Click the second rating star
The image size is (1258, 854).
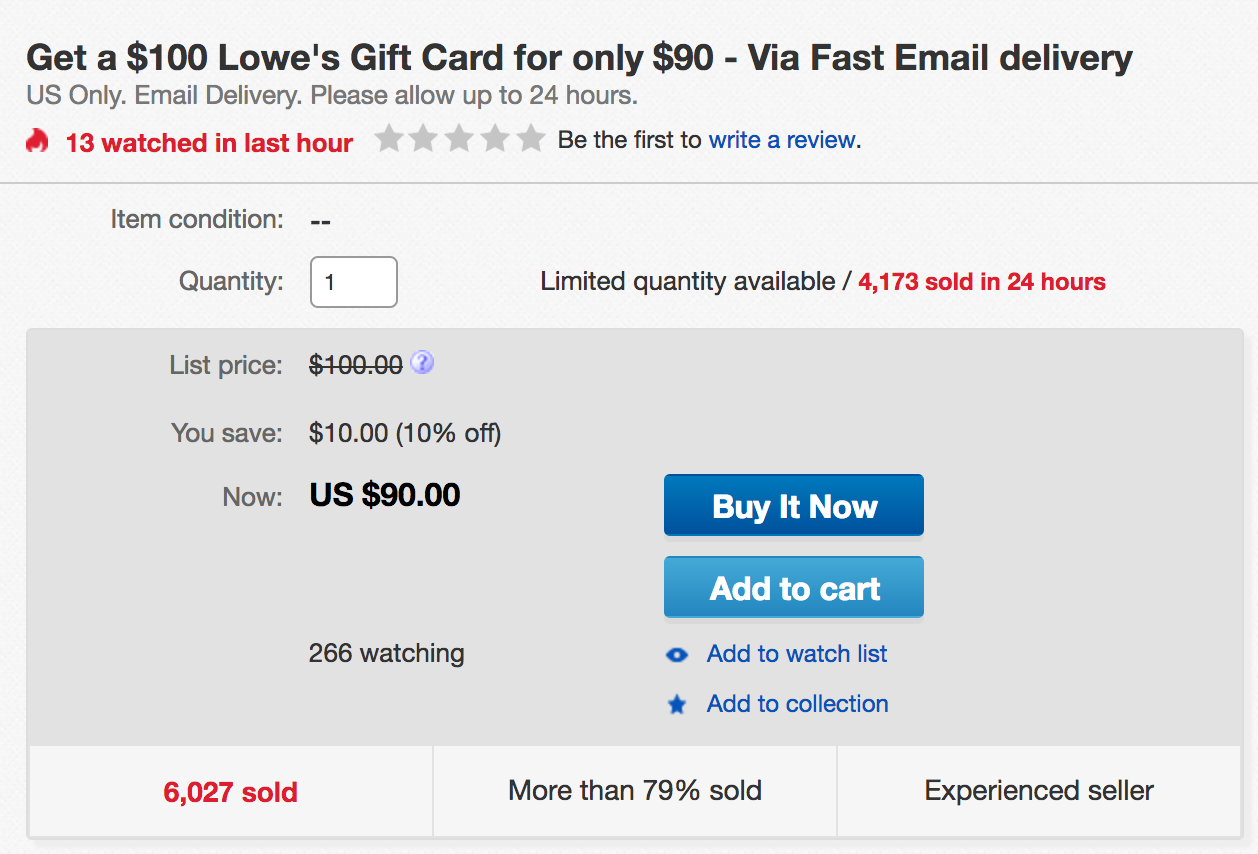pos(424,139)
